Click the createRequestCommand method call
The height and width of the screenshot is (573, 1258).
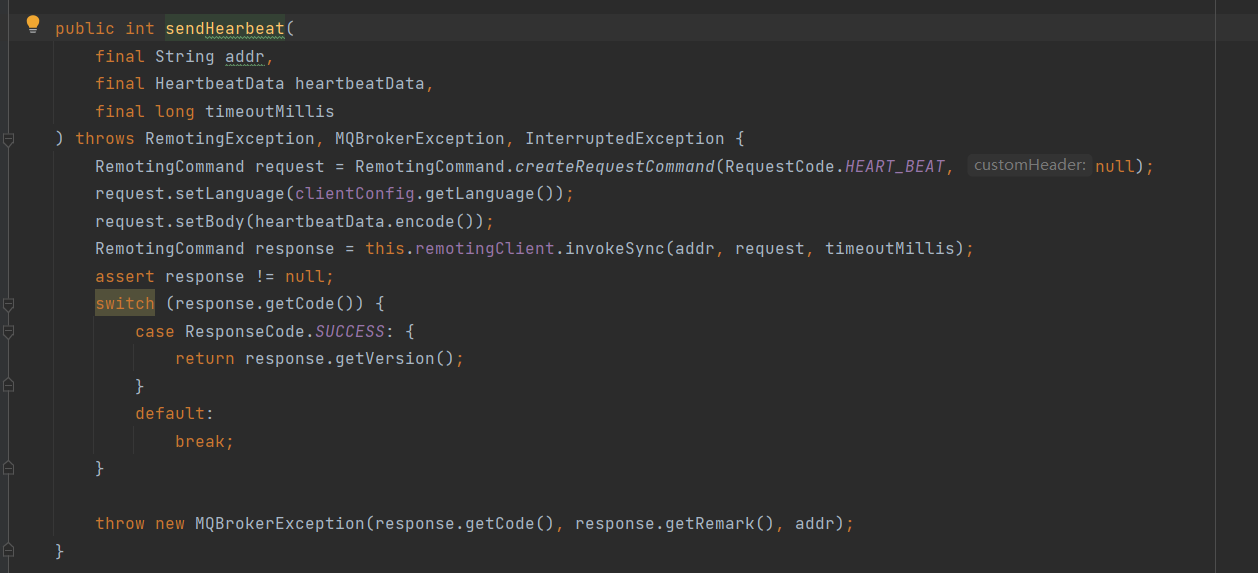coord(614,167)
